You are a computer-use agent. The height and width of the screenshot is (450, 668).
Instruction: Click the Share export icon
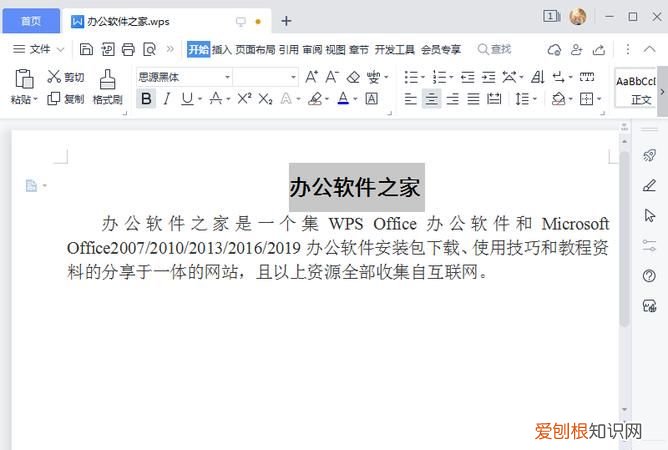pos(599,49)
